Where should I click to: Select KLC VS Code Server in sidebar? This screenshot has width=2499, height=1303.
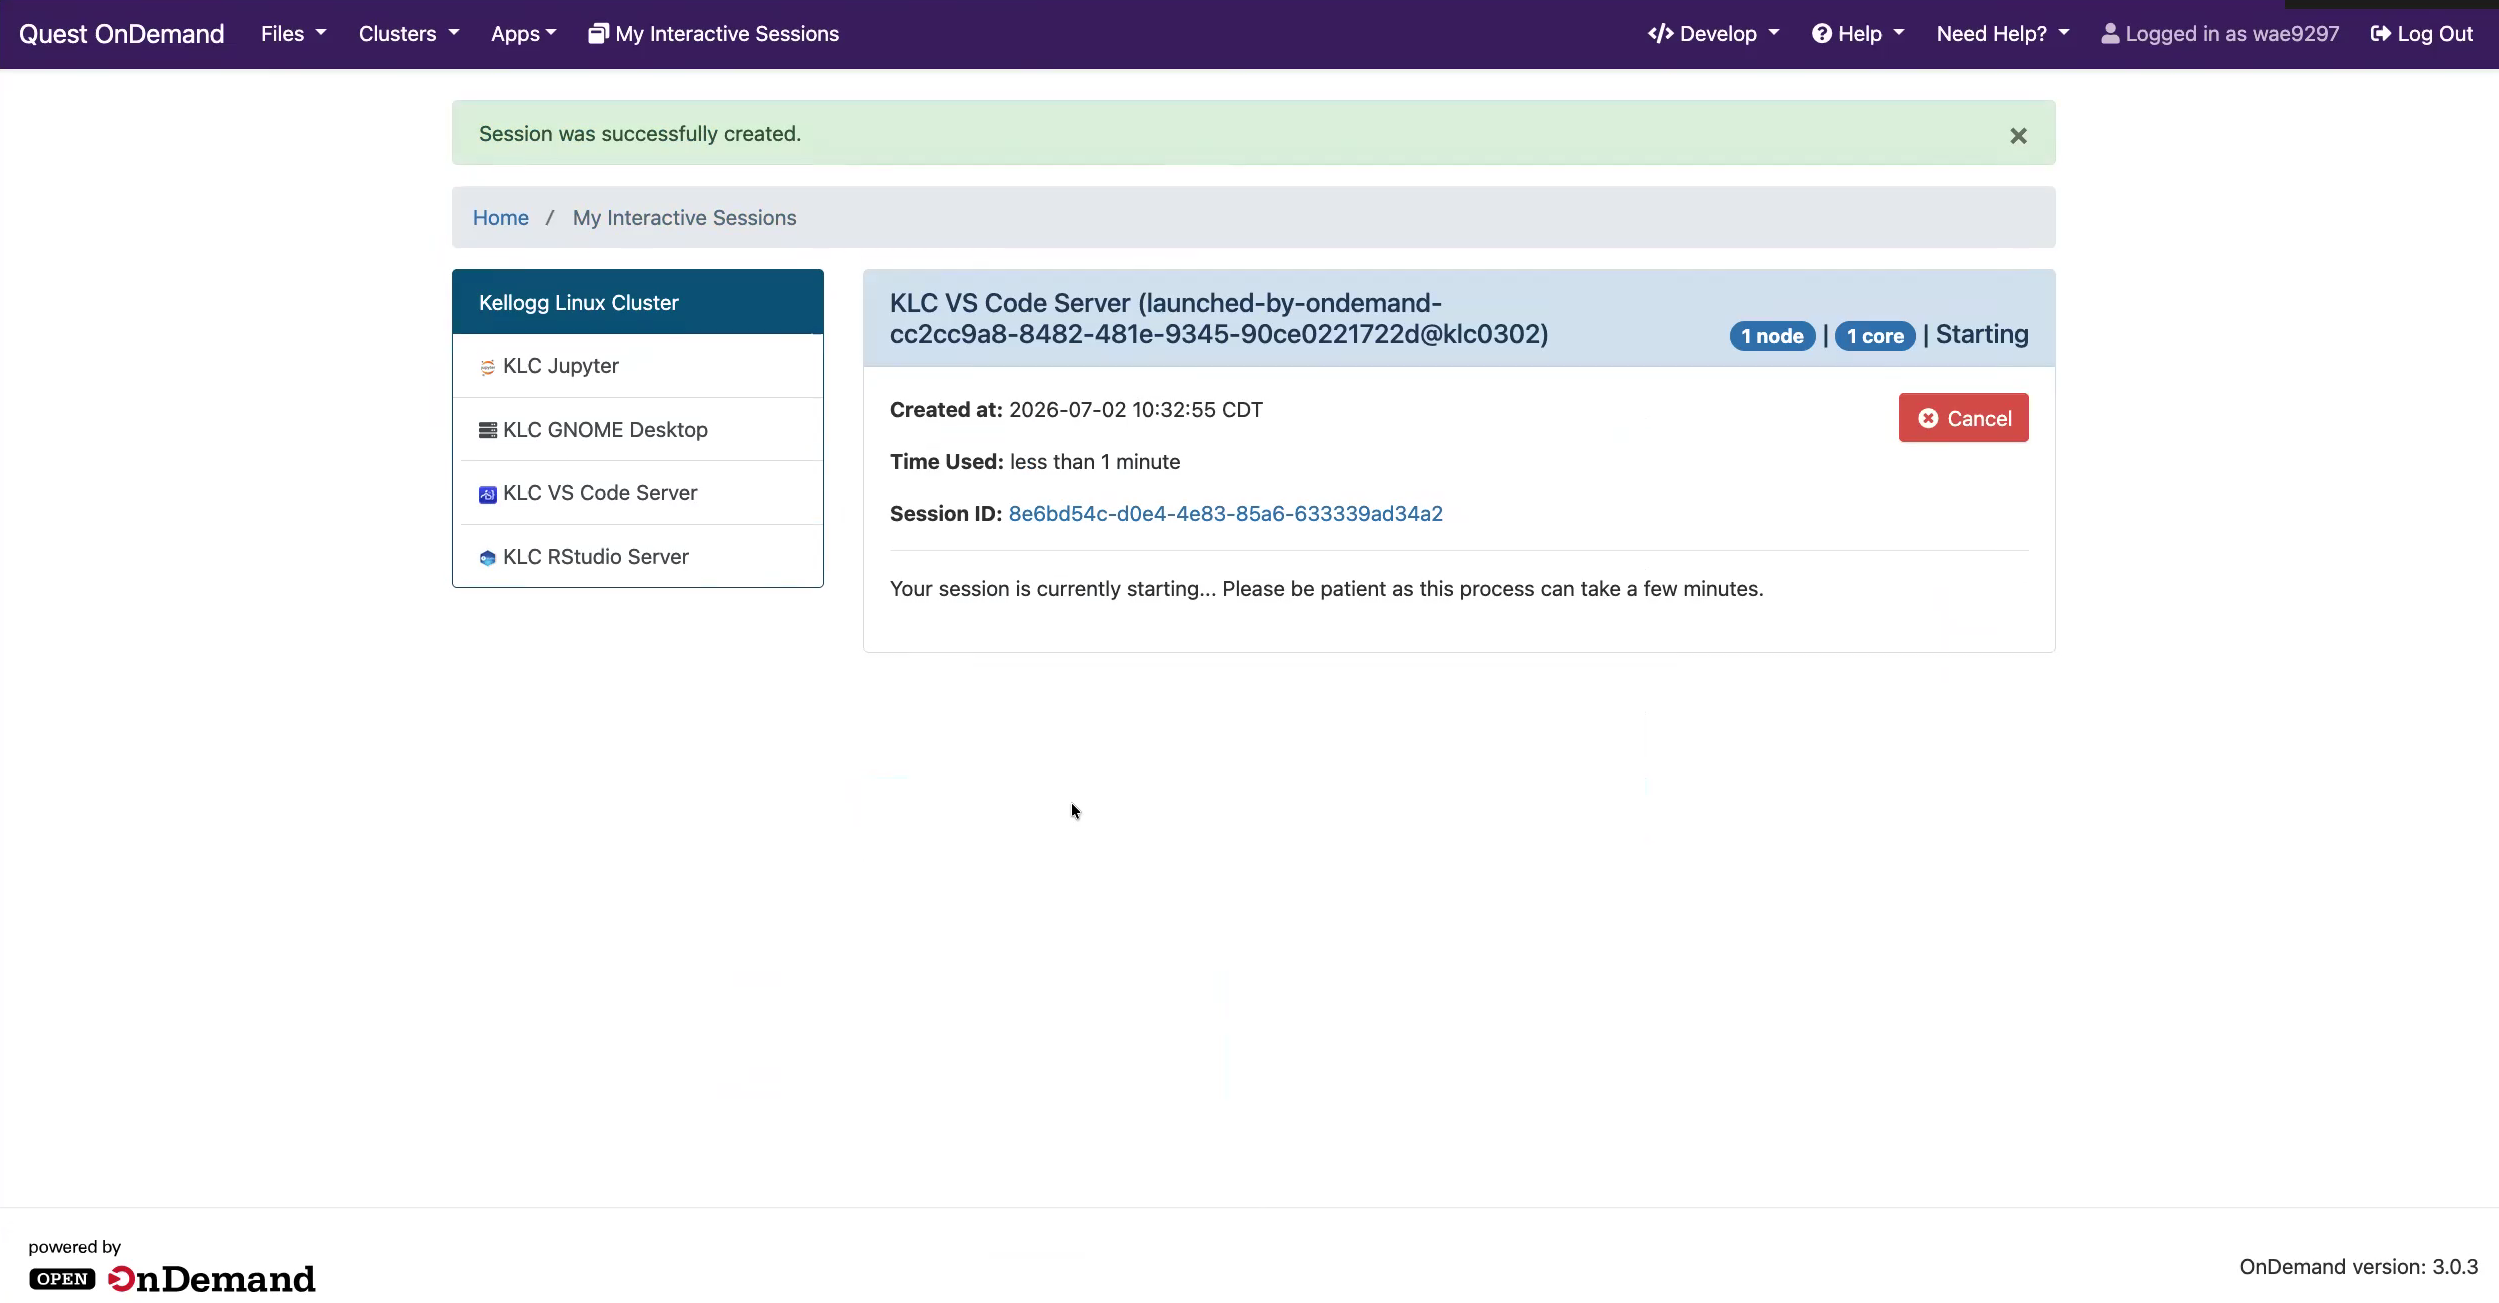click(x=638, y=493)
